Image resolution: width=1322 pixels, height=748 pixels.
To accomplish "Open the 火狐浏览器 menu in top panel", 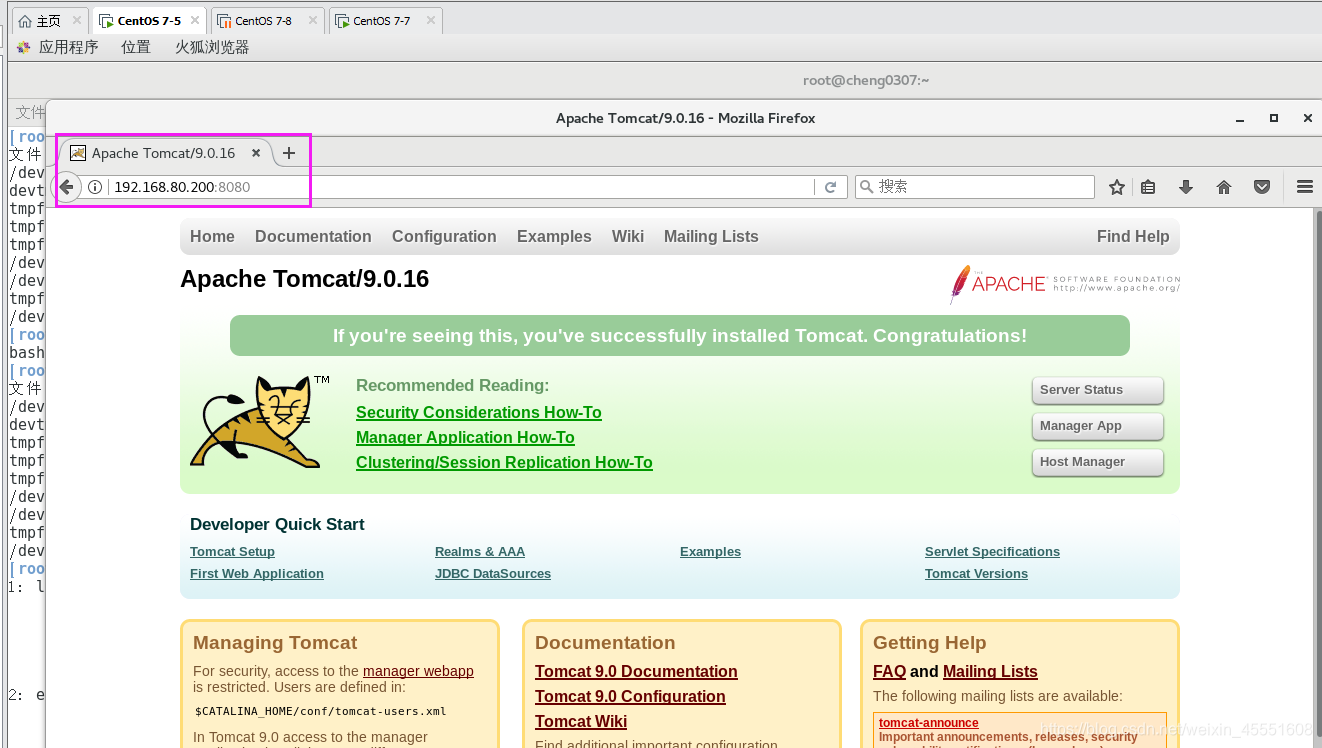I will coord(212,47).
